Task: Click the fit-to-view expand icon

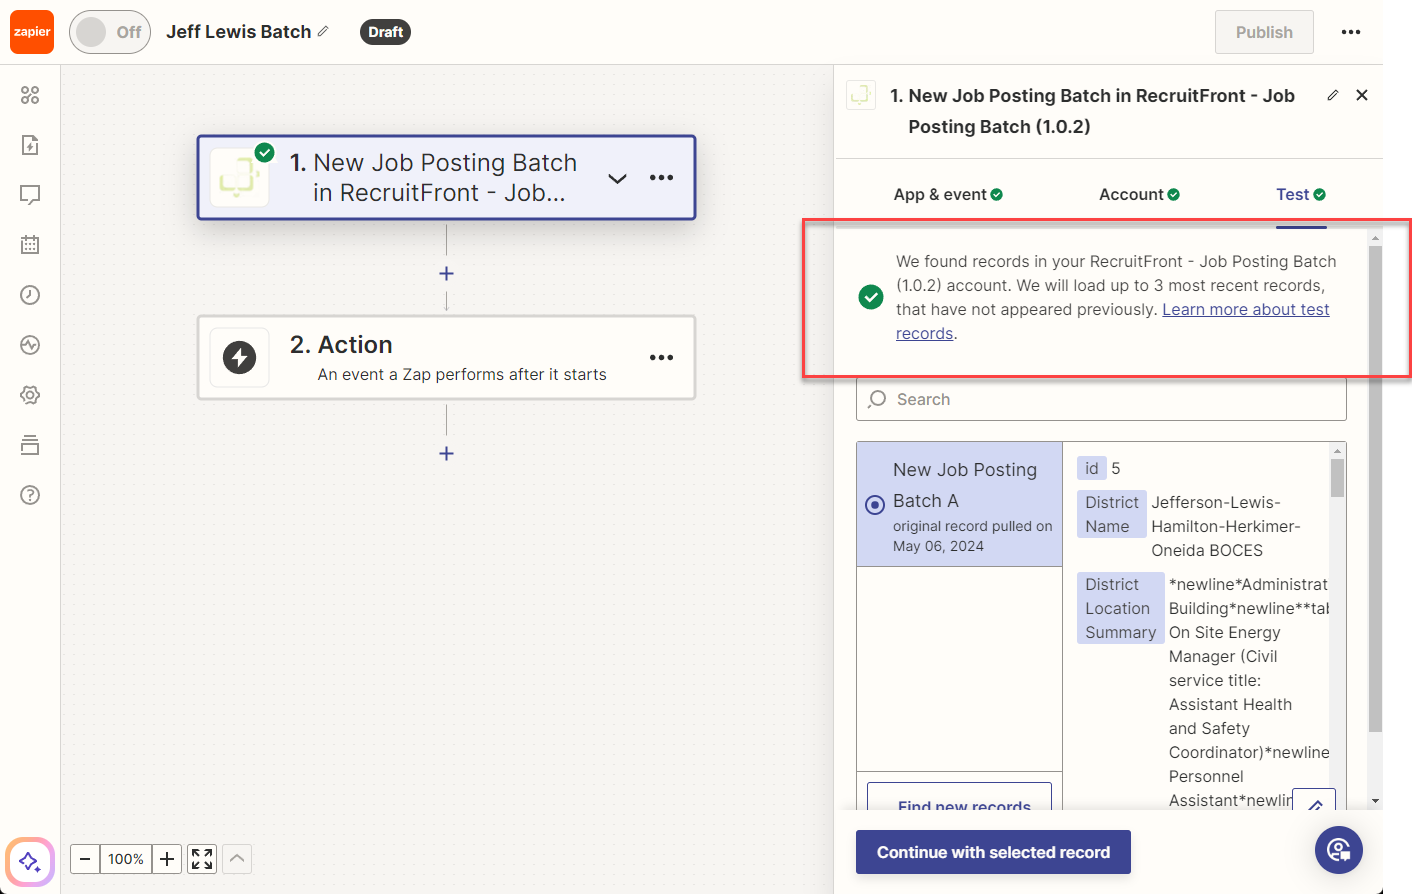Action: pos(202,859)
